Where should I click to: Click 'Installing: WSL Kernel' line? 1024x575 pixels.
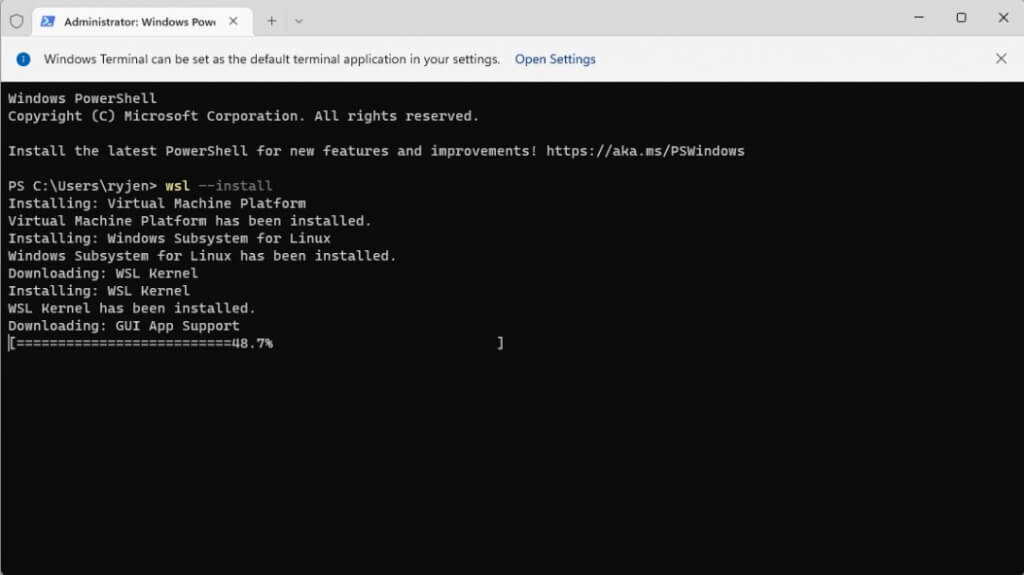99,291
